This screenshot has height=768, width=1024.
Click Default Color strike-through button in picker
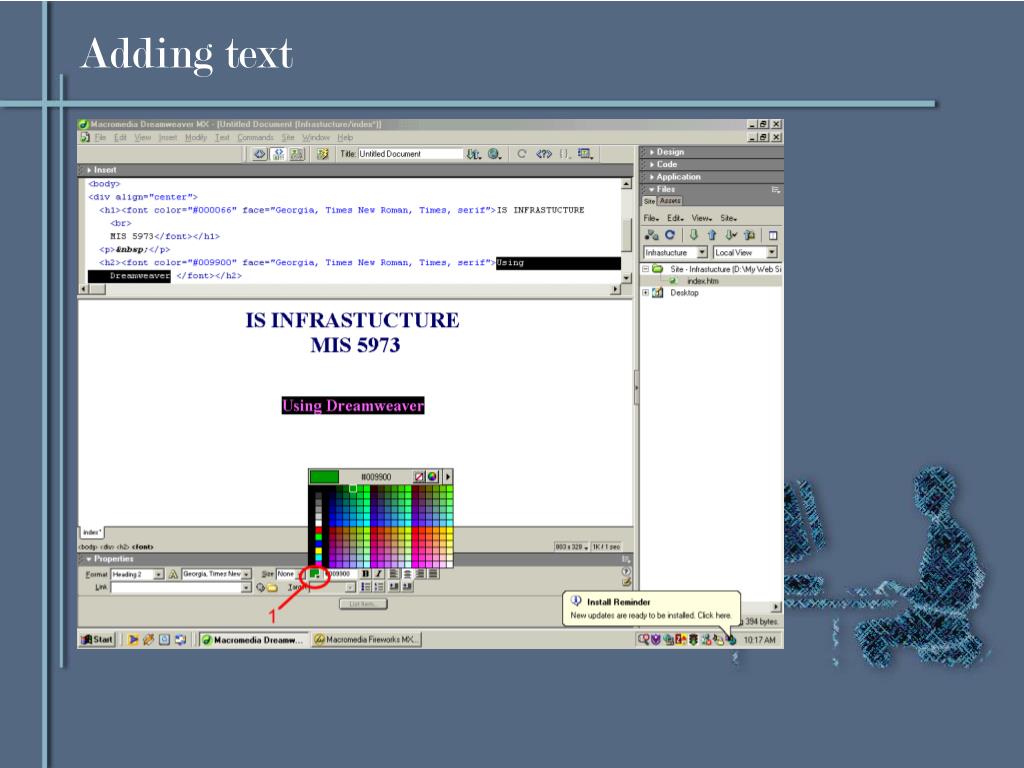click(419, 477)
